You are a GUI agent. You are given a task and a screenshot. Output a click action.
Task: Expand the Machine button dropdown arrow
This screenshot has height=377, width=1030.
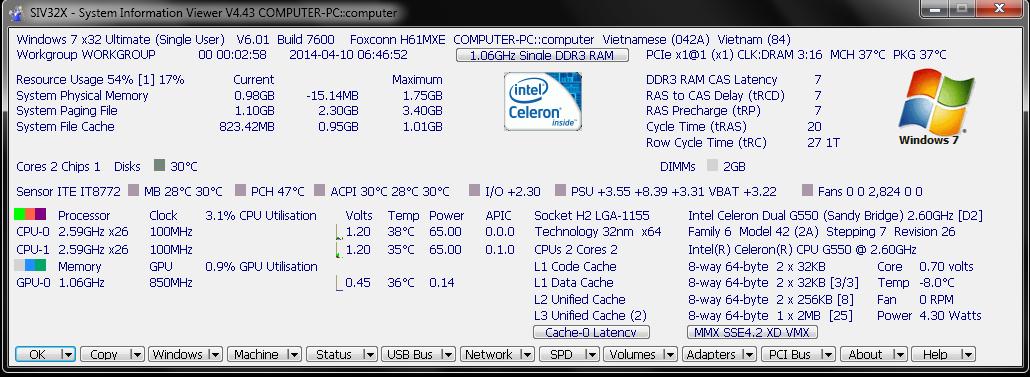click(294, 354)
